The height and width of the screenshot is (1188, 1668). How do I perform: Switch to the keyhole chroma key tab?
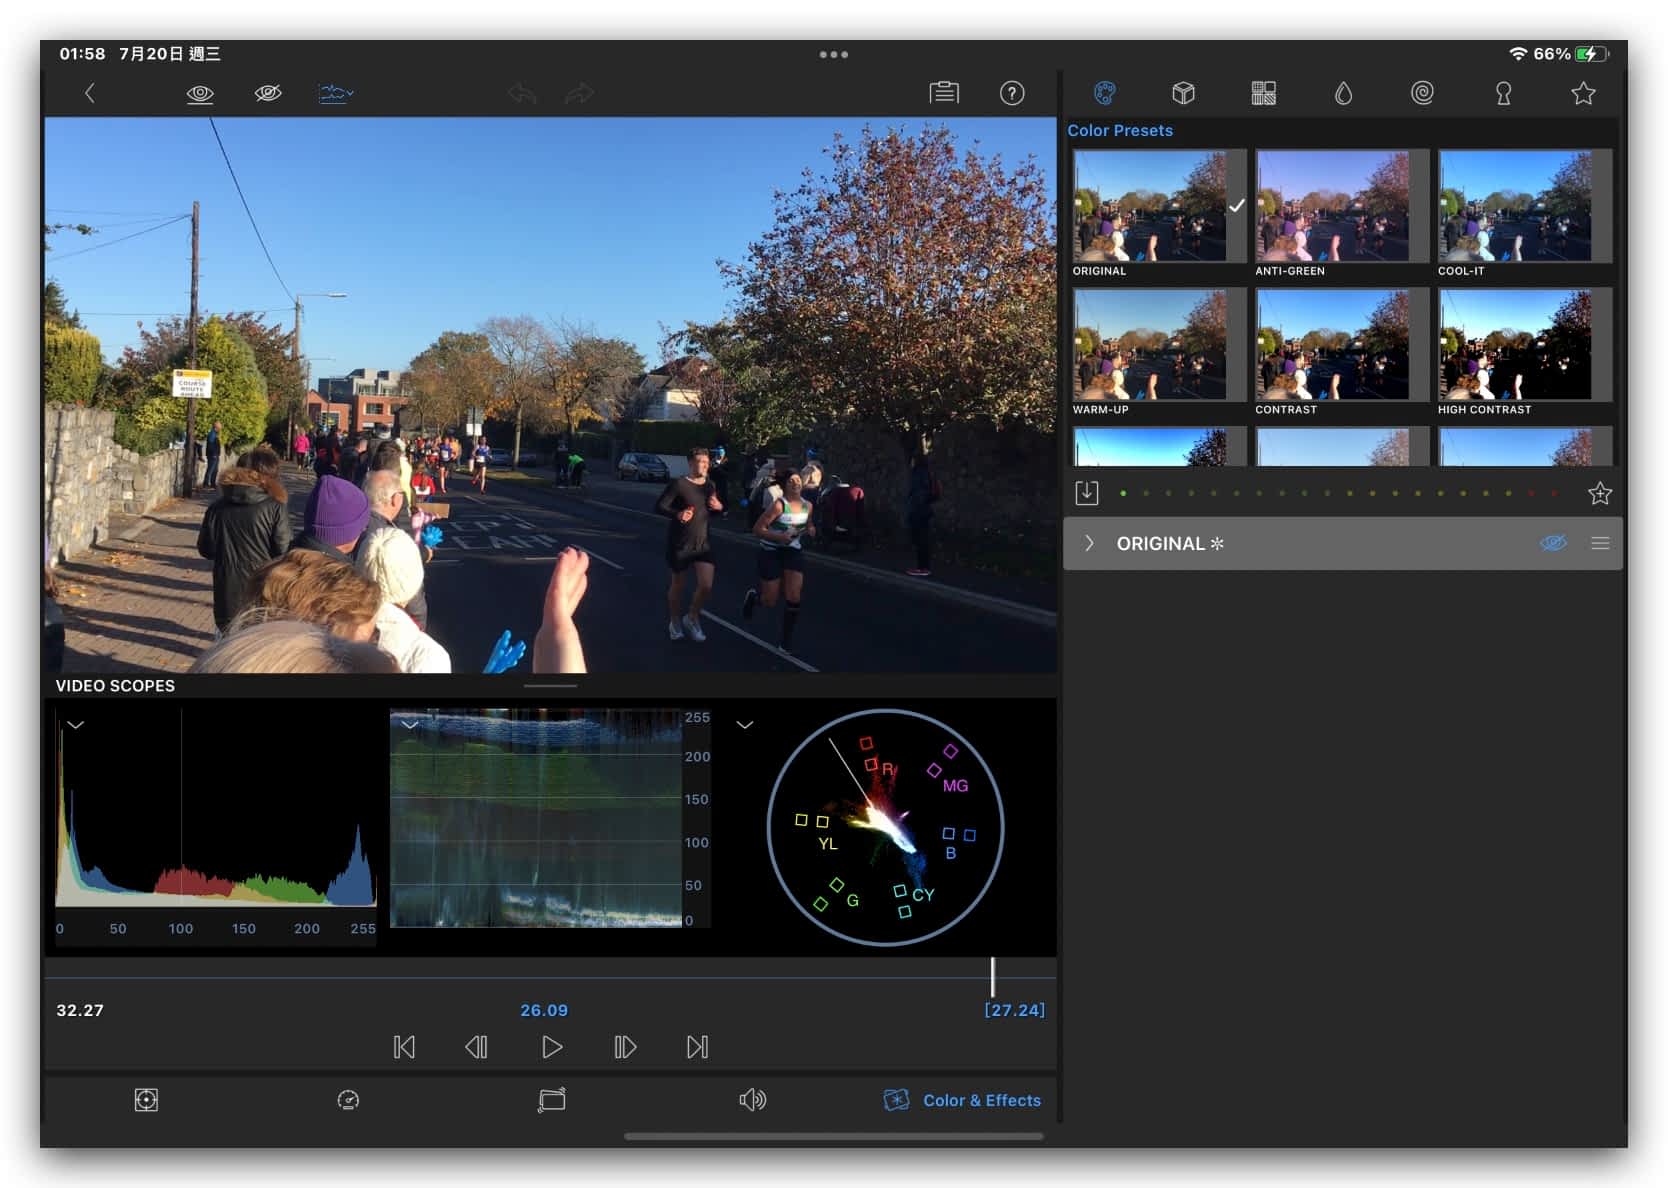[1503, 93]
